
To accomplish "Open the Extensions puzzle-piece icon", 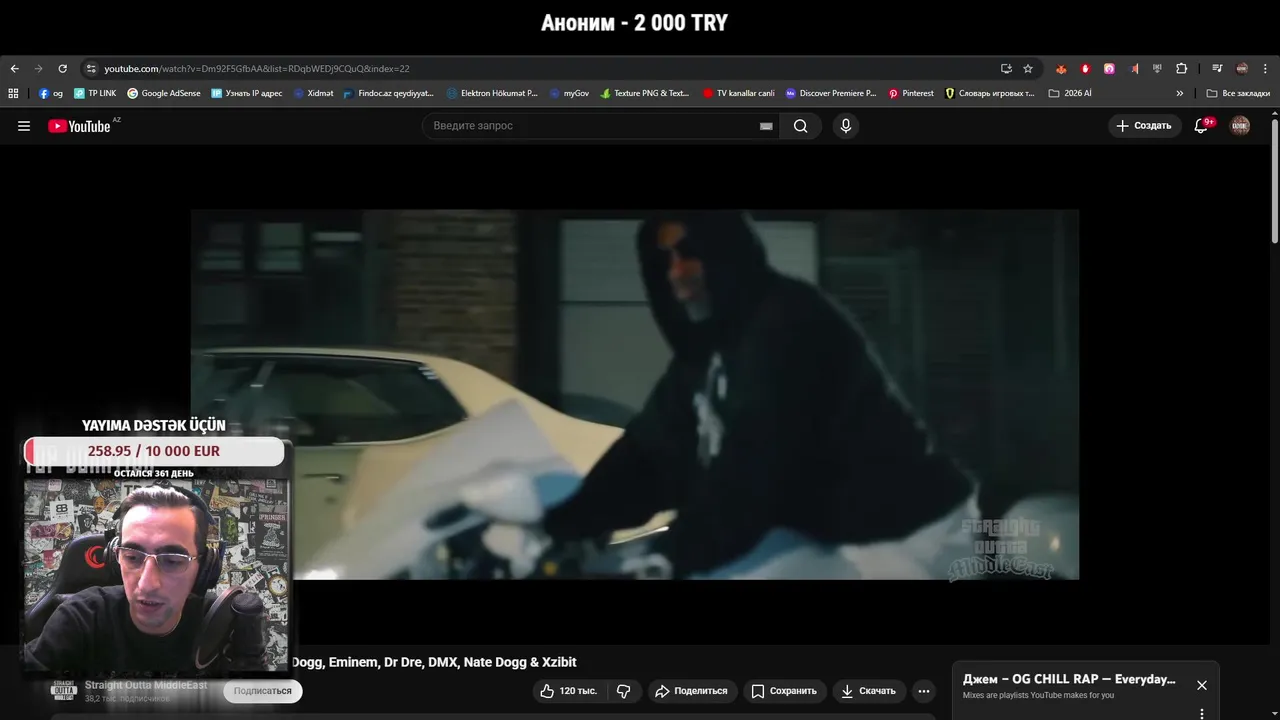I will pos(1181,69).
